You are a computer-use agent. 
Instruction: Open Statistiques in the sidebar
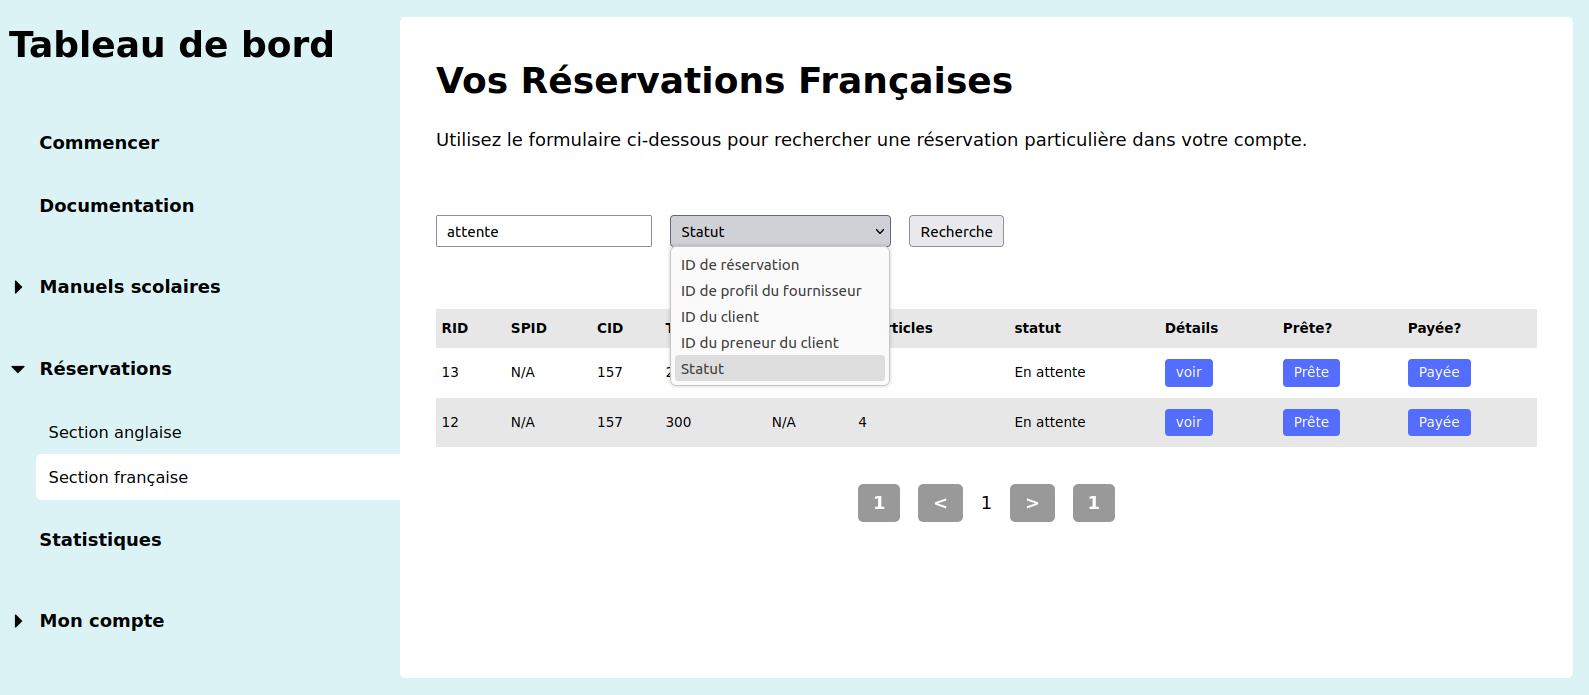pyautogui.click(x=100, y=540)
